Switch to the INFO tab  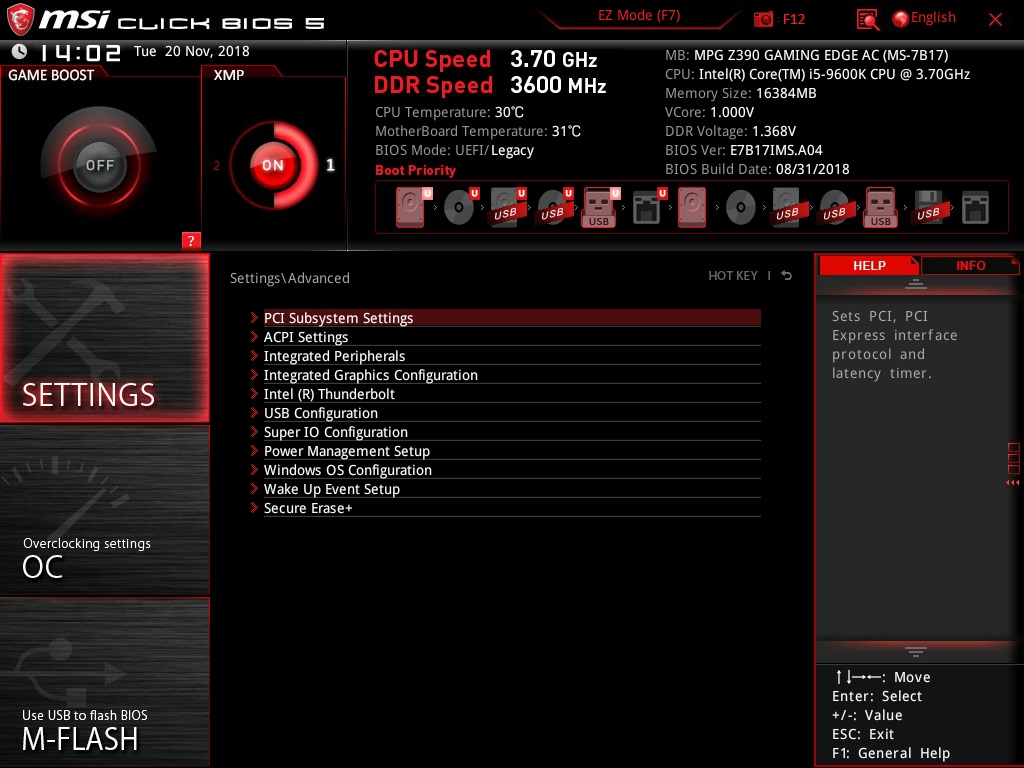970,266
